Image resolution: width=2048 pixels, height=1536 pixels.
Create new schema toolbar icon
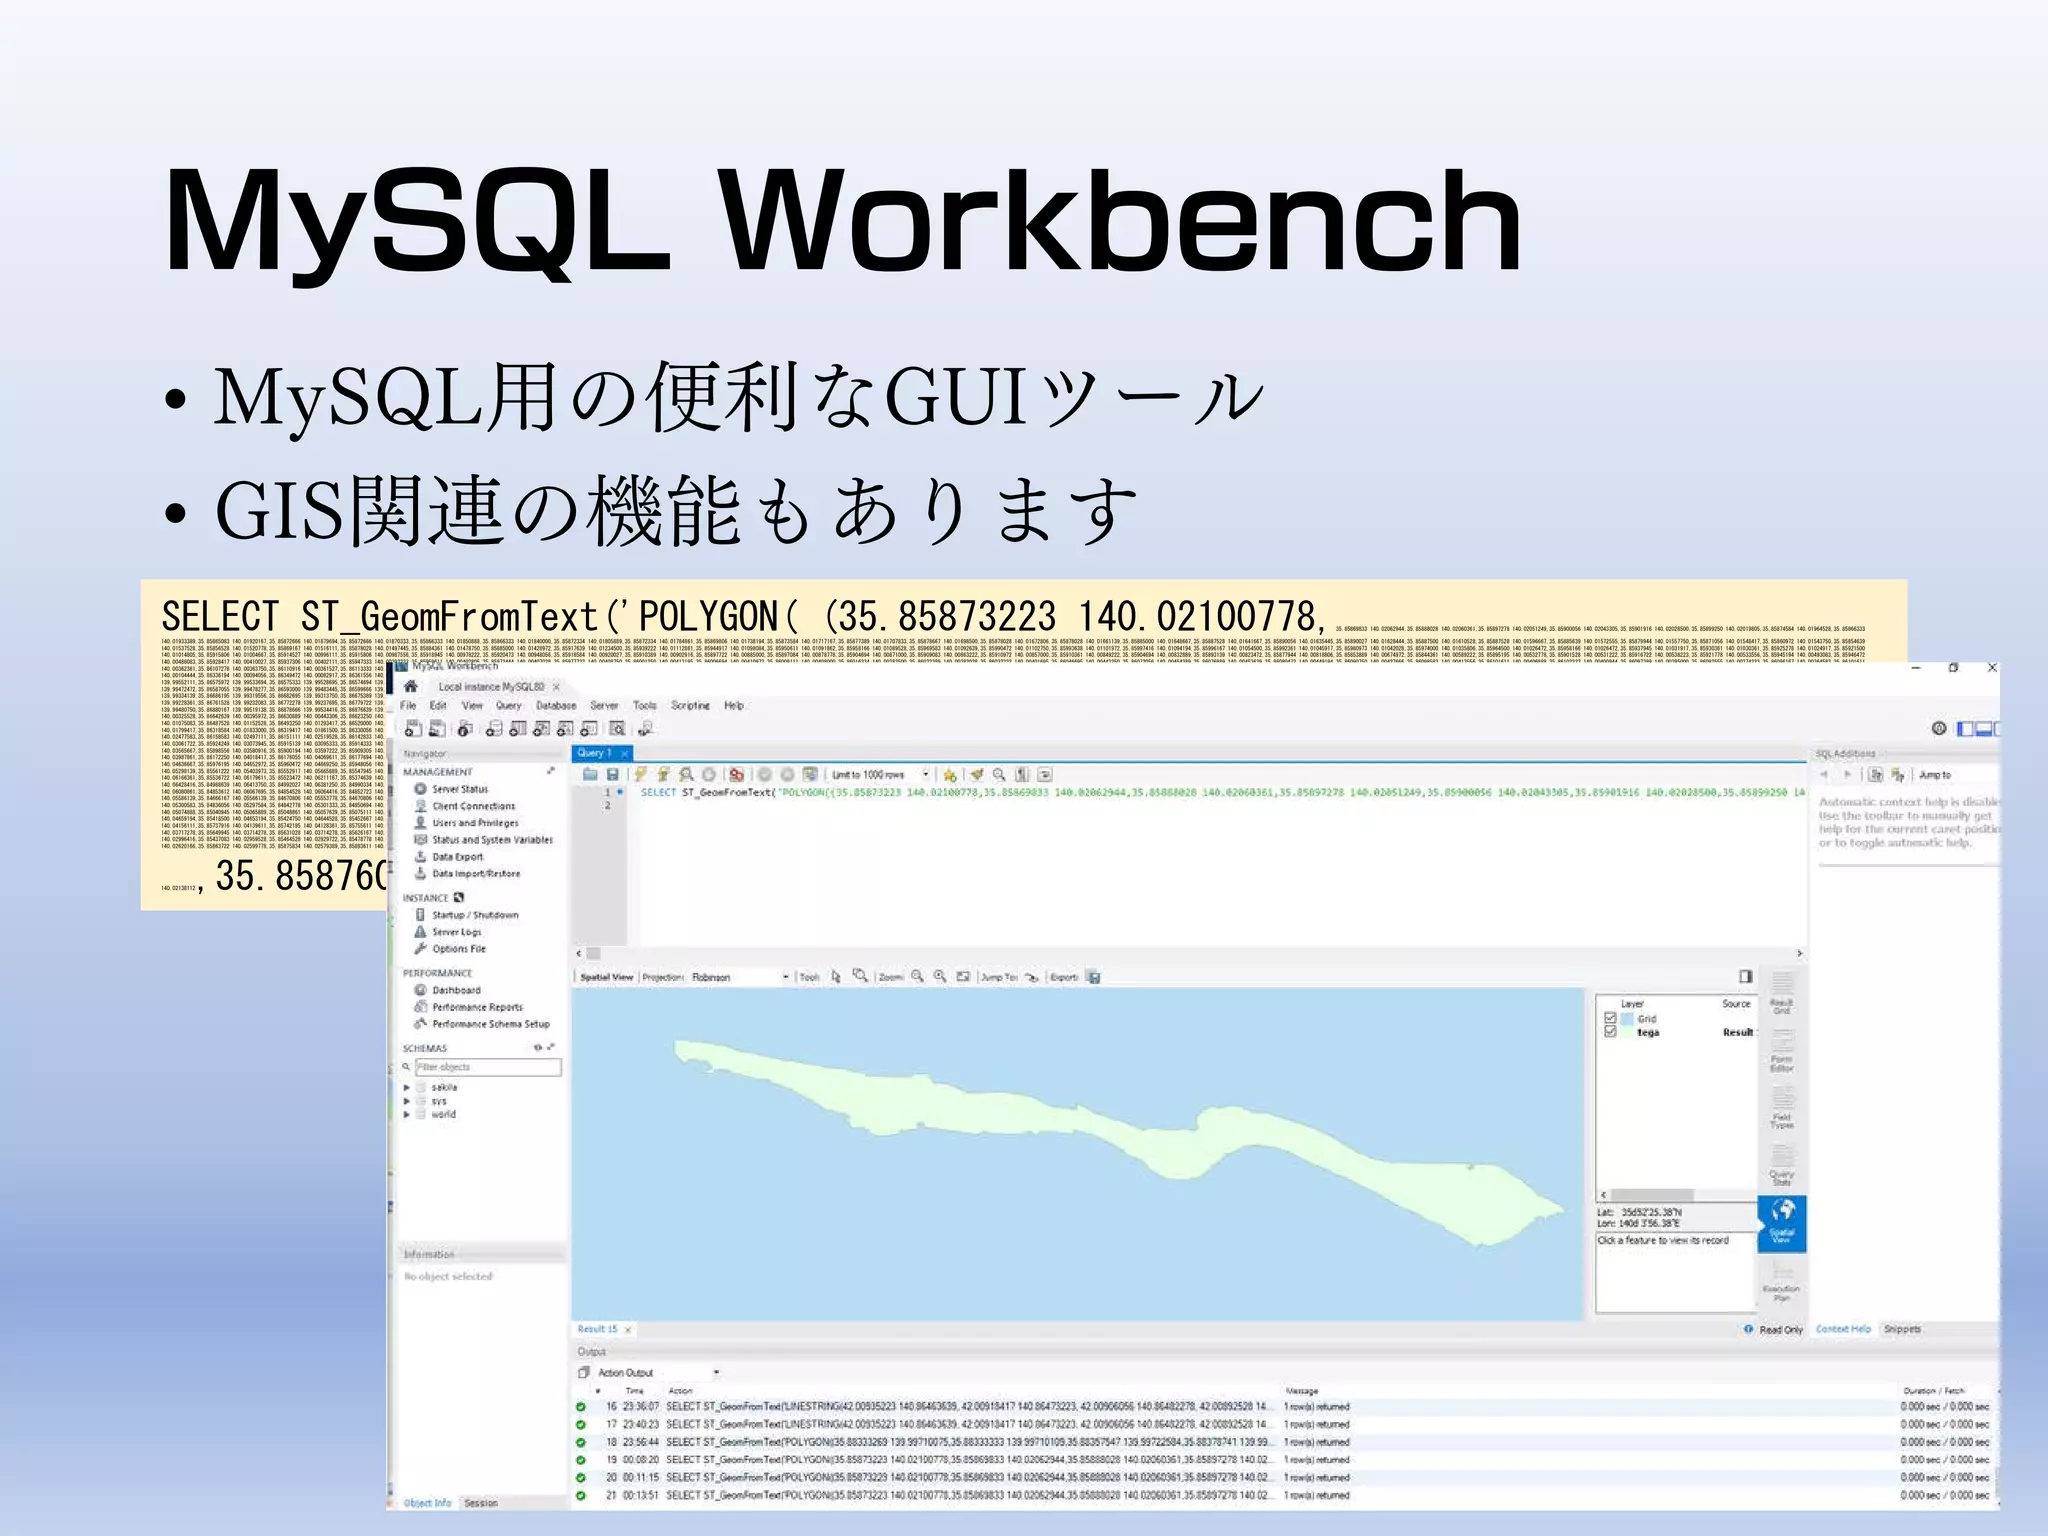click(493, 729)
